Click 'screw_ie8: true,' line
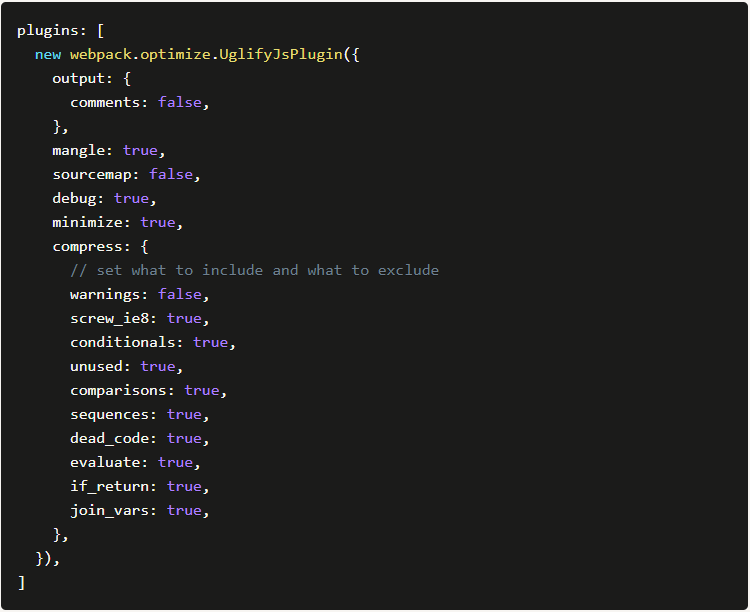This screenshot has height=612, width=750. 140,318
